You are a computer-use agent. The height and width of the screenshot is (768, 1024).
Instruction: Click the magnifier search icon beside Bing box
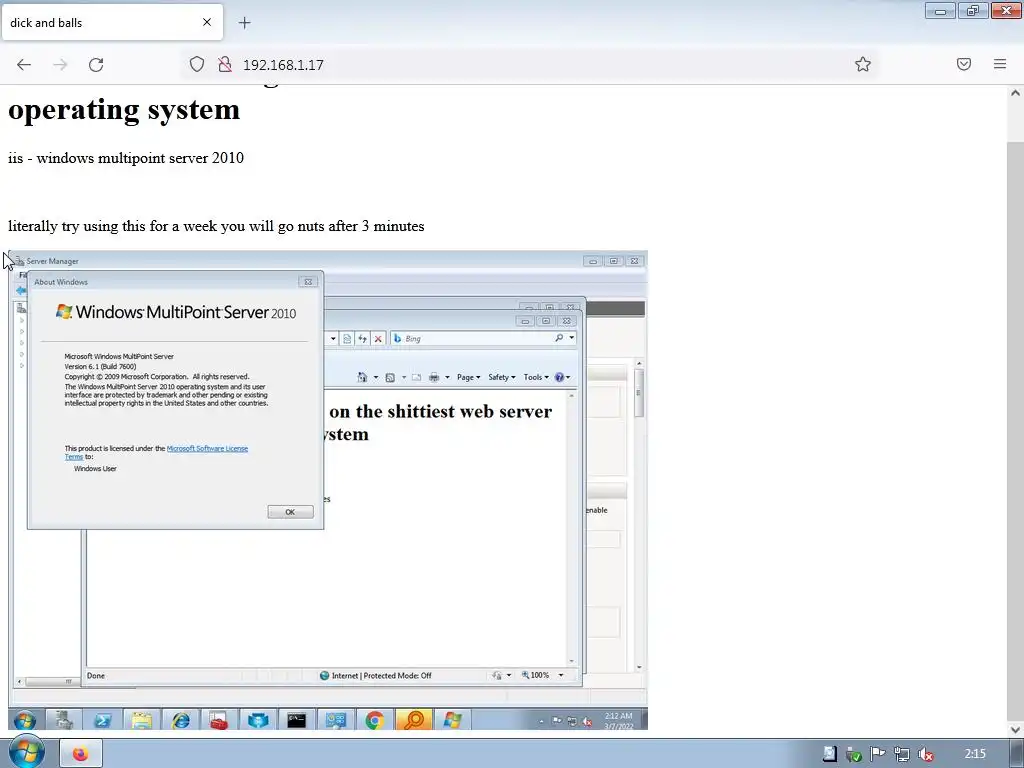[559, 338]
